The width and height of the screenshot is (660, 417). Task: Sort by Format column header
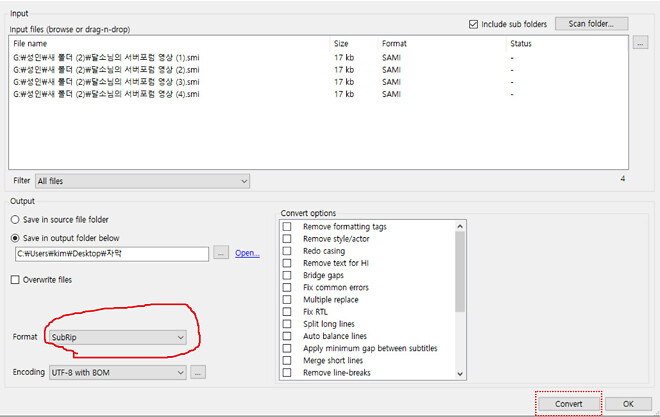[x=394, y=43]
